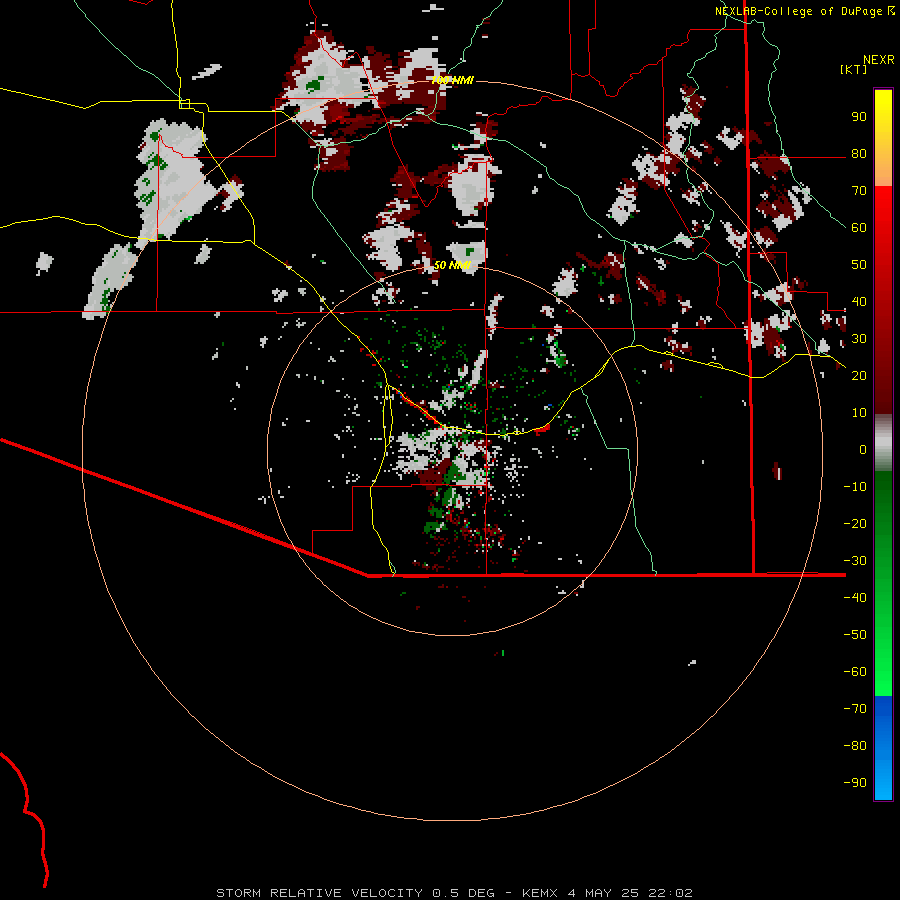The height and width of the screenshot is (900, 900).
Task: Click the 100 NMI range ring label
Action: pos(452,80)
